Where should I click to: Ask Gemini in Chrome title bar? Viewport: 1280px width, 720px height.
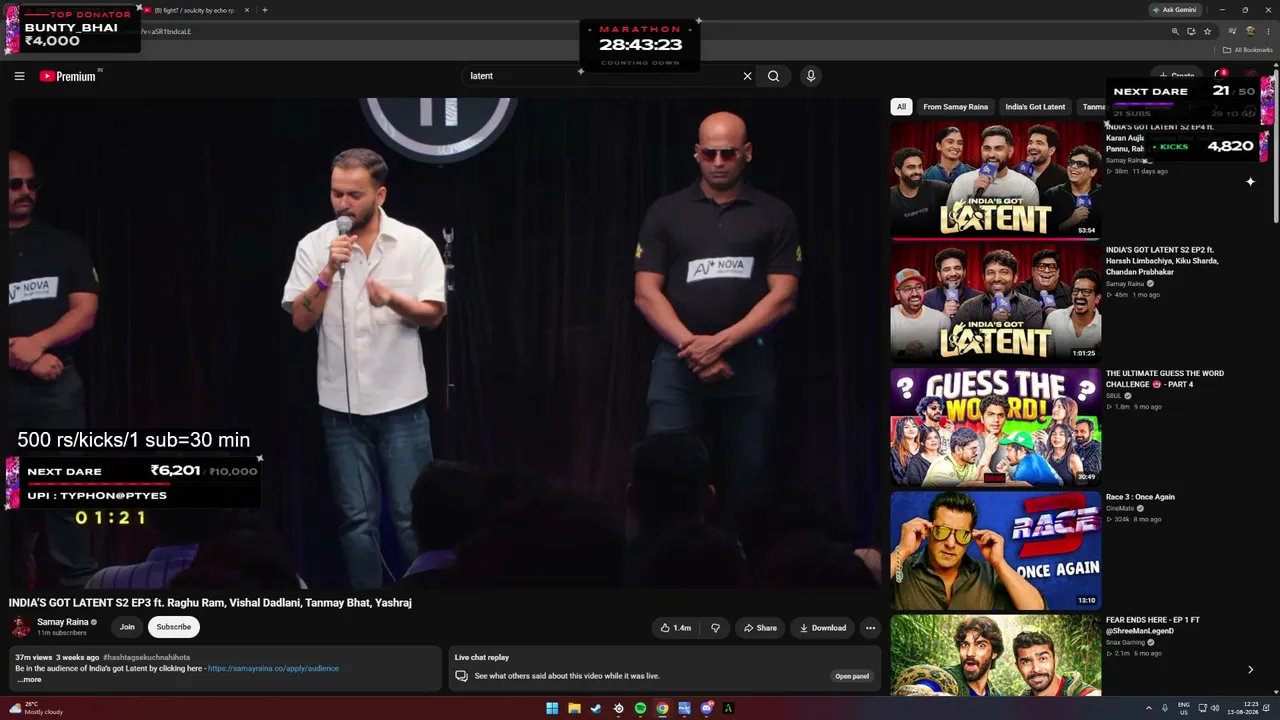(x=1174, y=10)
